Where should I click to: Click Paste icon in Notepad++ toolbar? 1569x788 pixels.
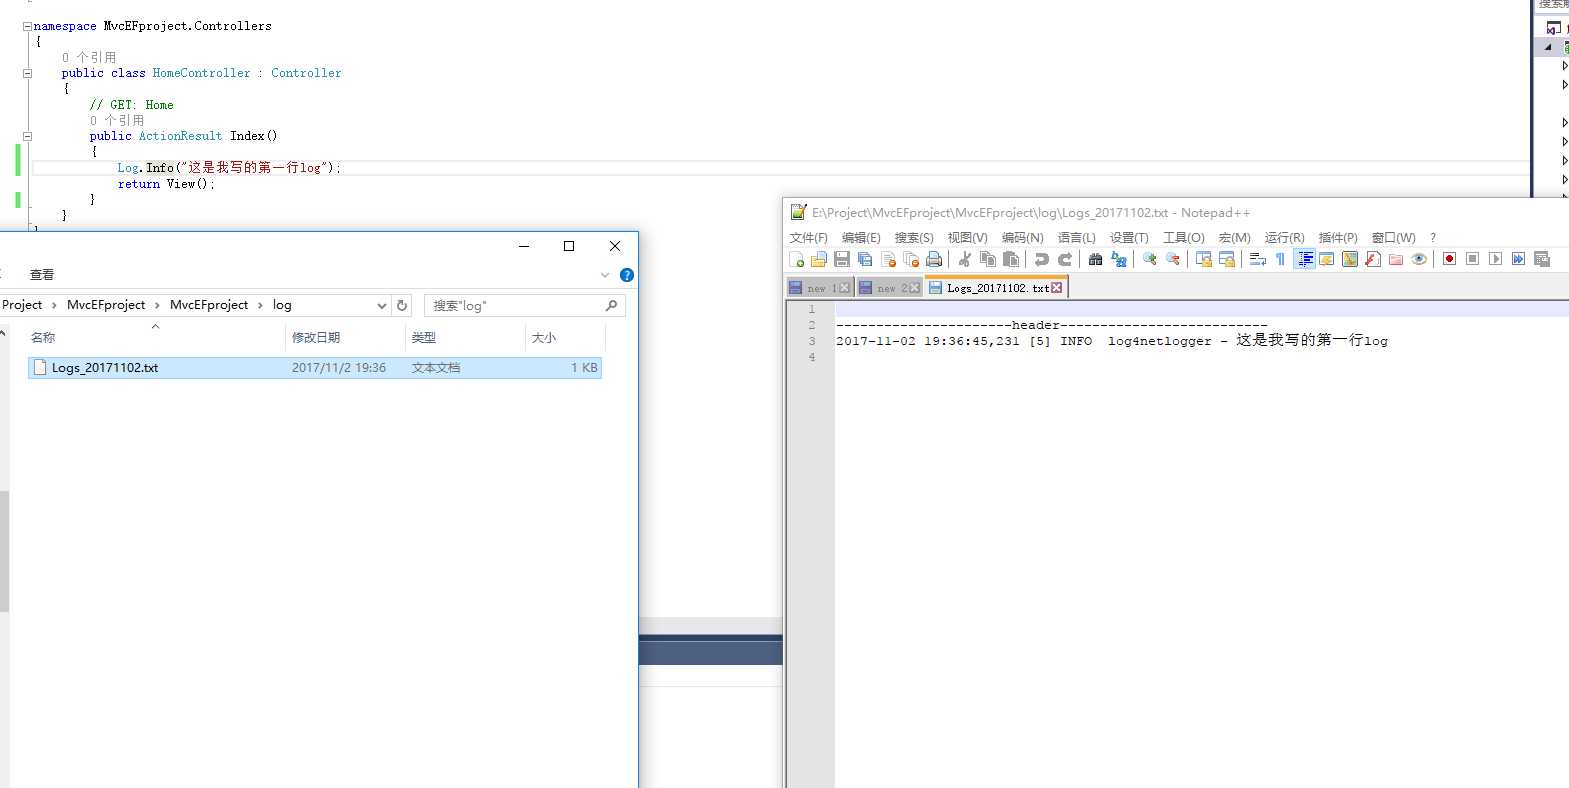(1011, 259)
